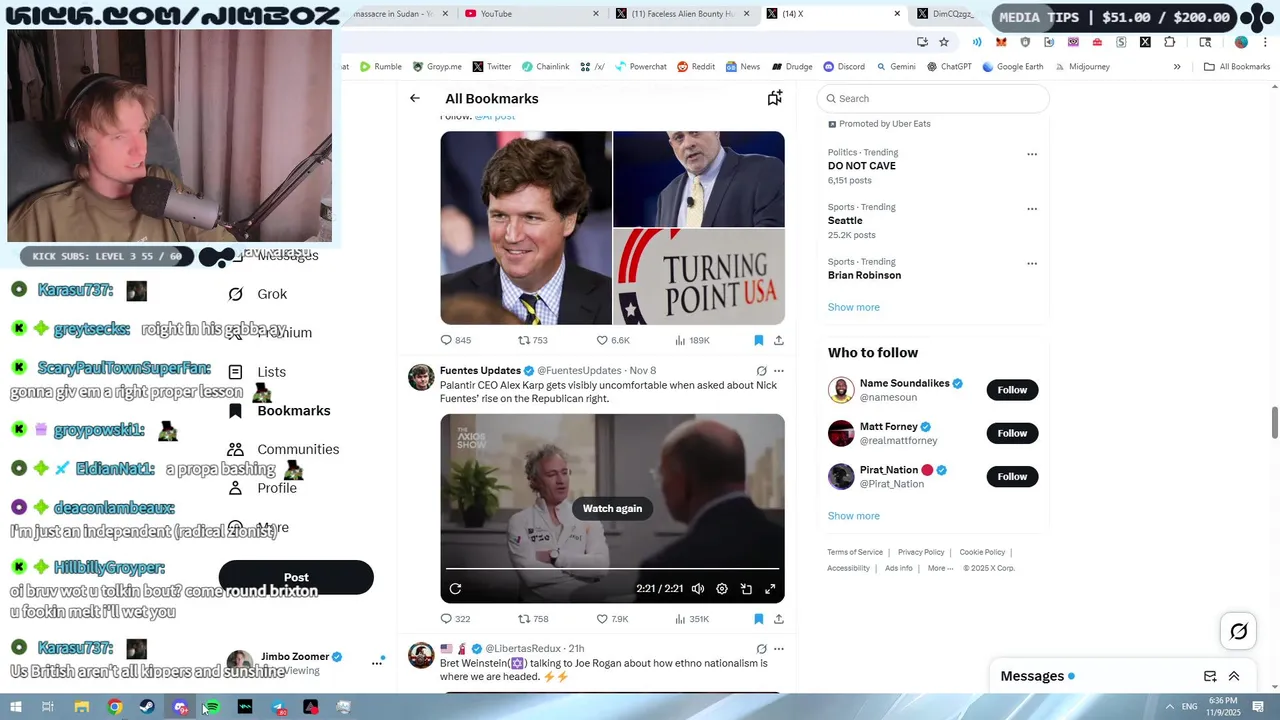Open the Post compose button
This screenshot has height=720, width=1280.
pos(296,577)
